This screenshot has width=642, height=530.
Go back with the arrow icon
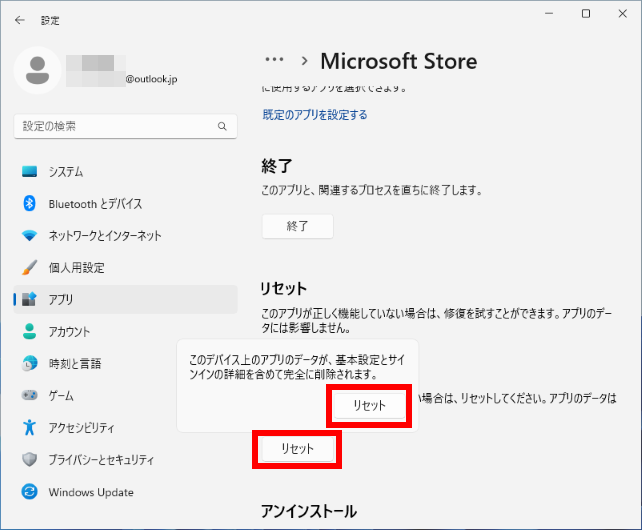(19, 20)
